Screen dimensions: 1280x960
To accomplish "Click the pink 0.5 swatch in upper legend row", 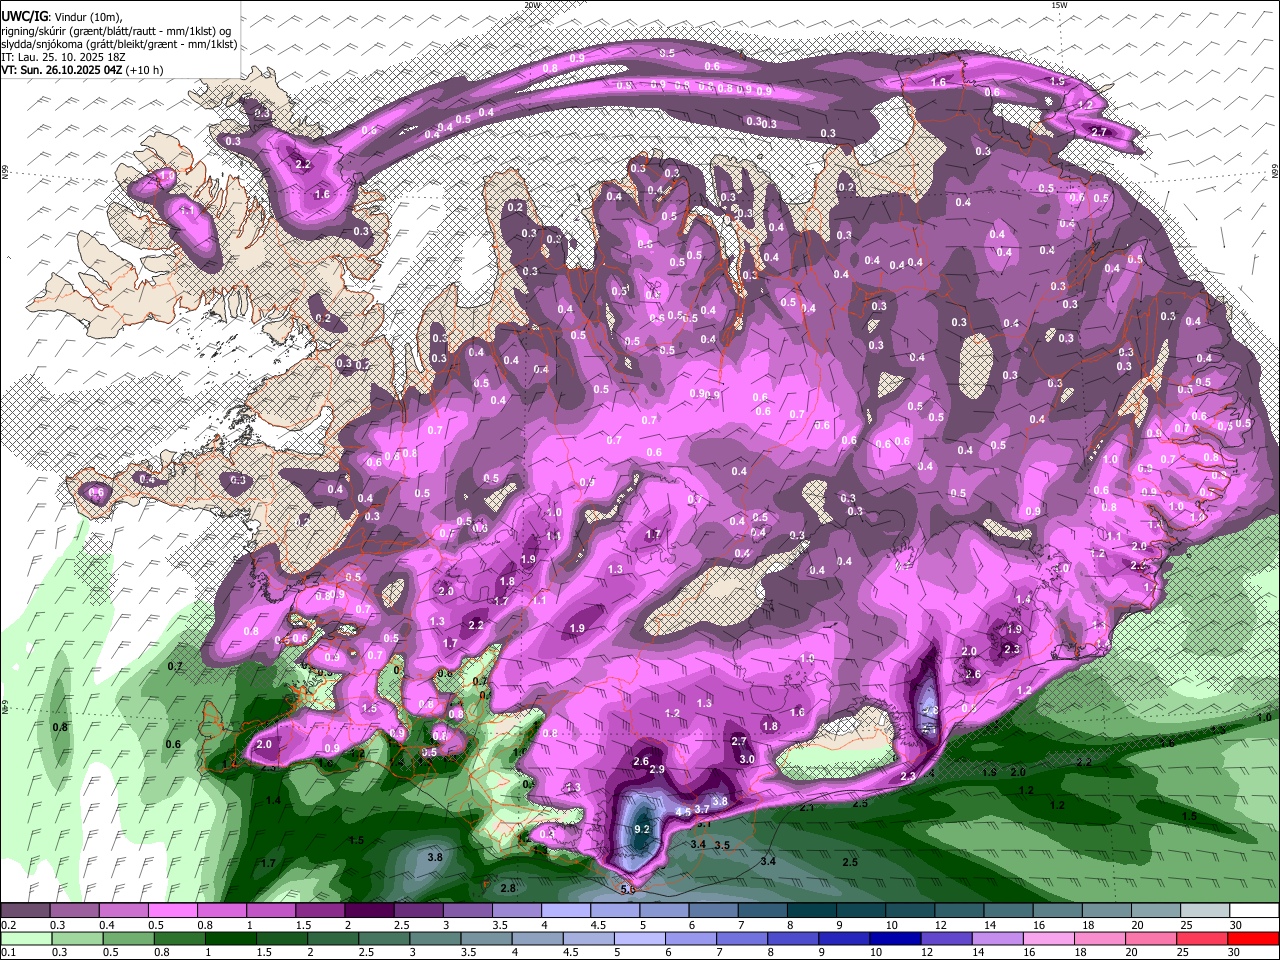I will pos(172,911).
